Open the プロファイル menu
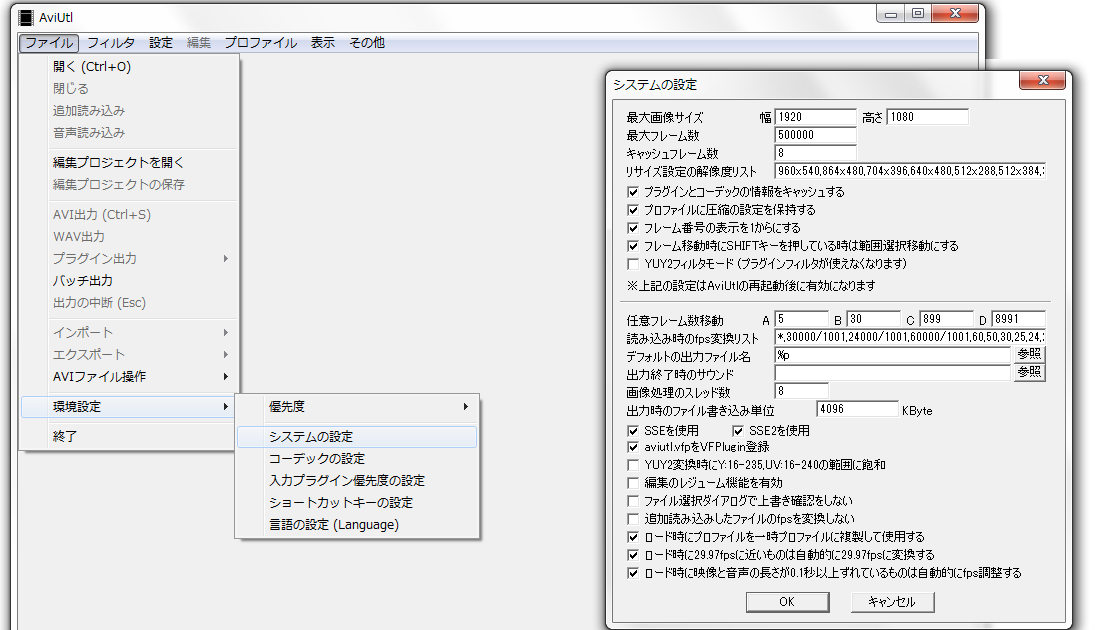 260,43
